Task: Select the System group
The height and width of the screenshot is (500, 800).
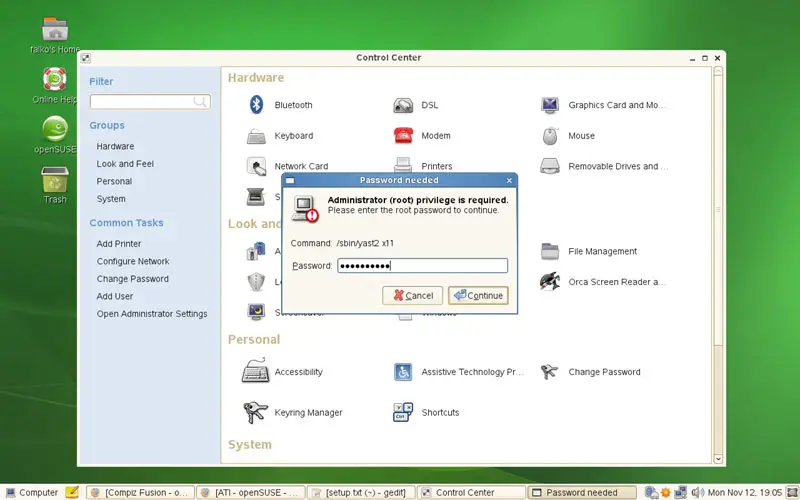Action: 111,199
